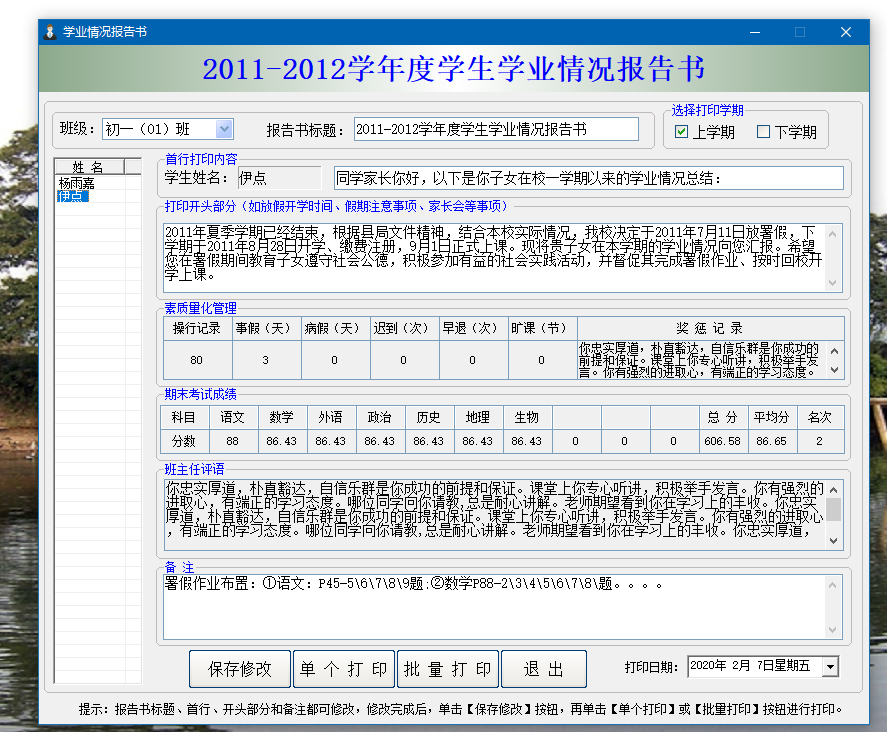Close the 学业情况报告书 window

[x=846, y=32]
